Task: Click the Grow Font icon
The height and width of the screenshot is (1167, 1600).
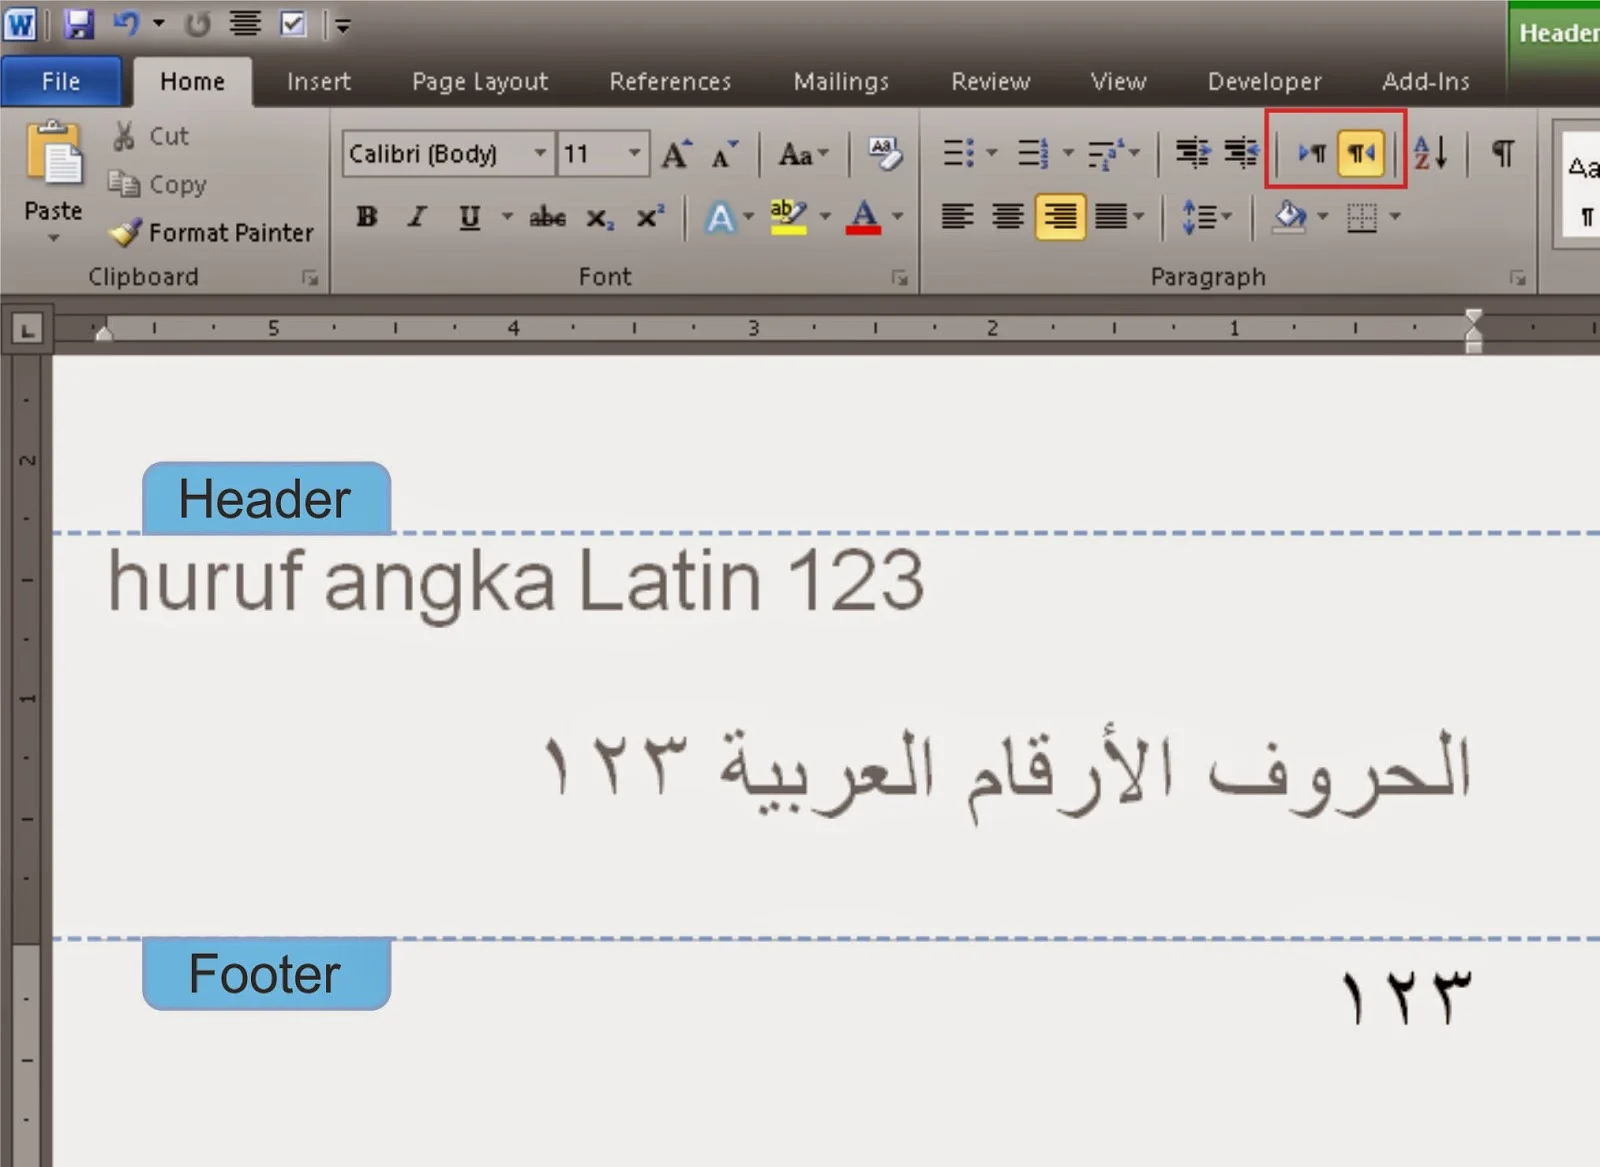Action: [x=676, y=154]
